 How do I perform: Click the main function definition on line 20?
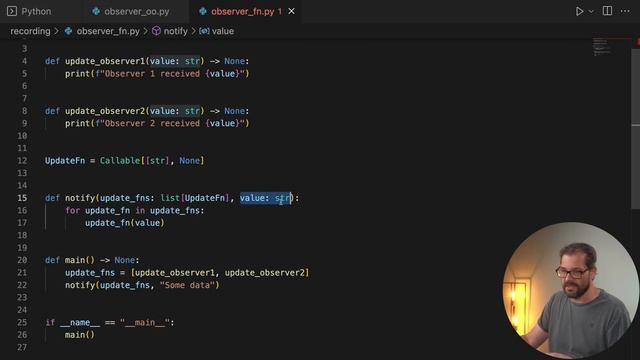point(92,260)
